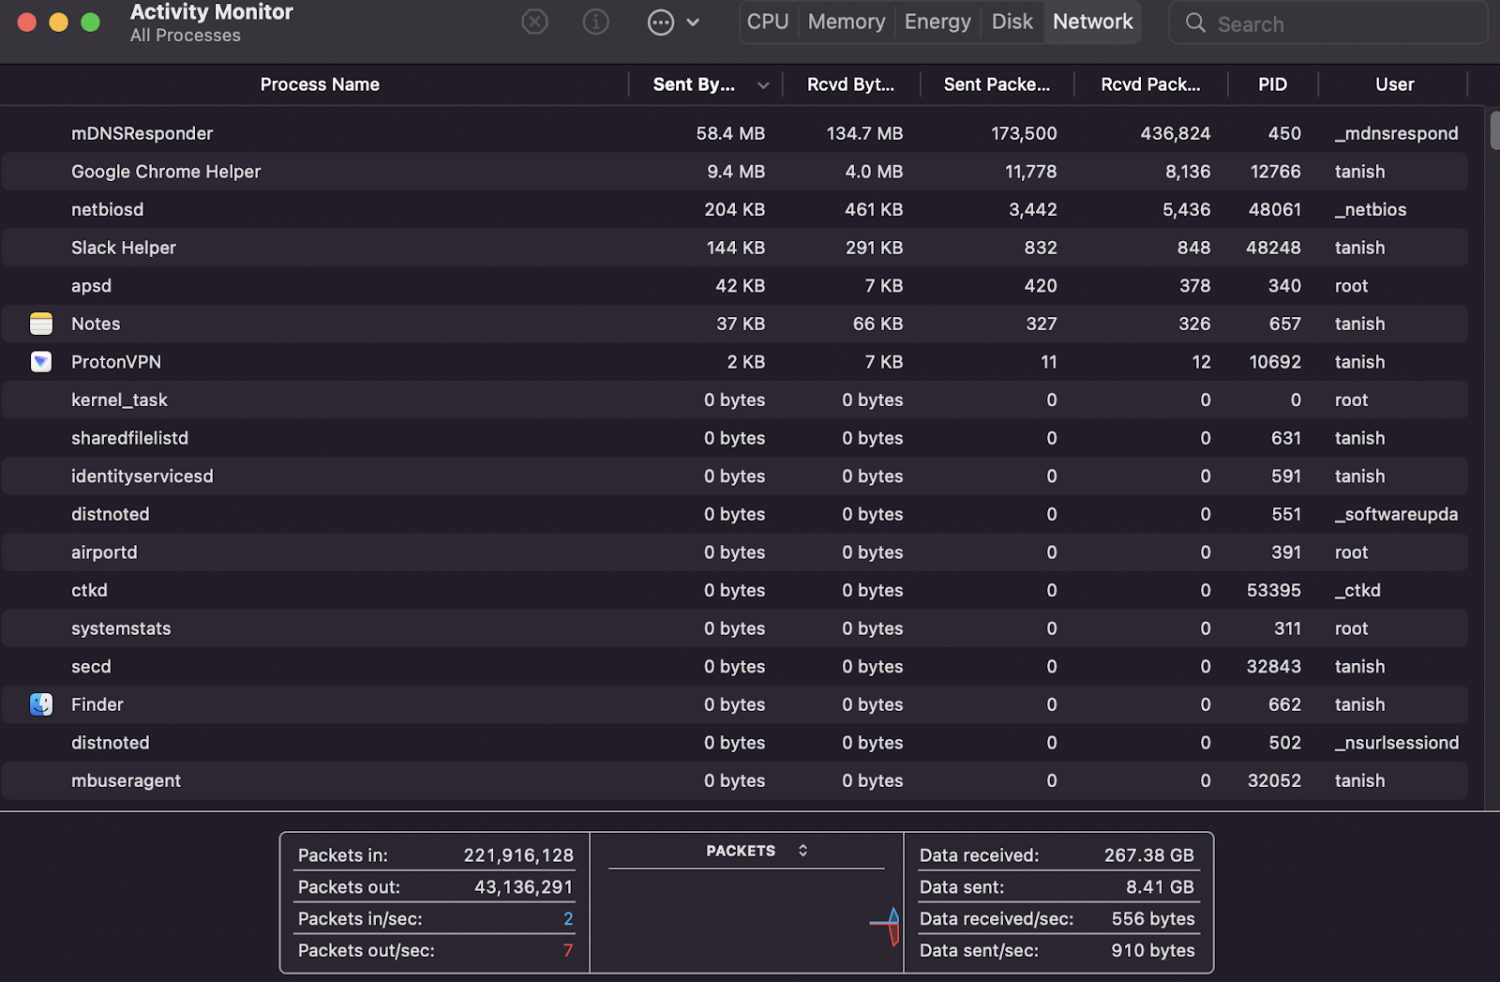Click in the Search field

[x=1340, y=24]
